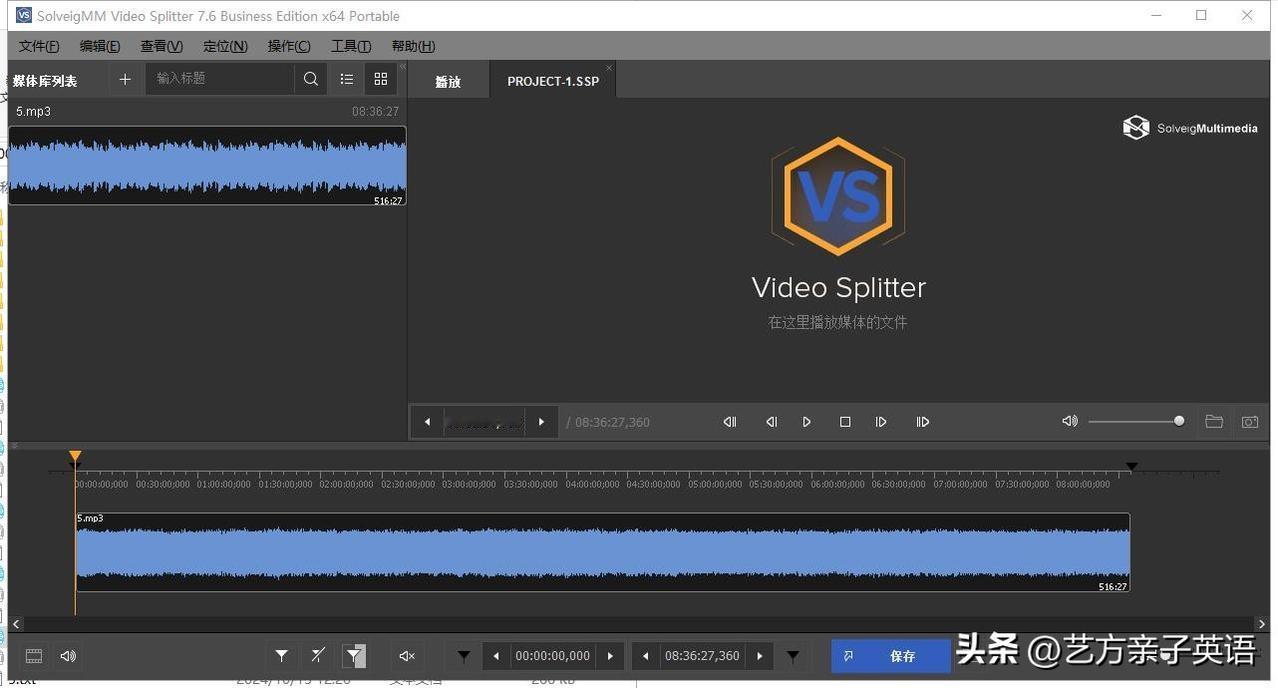Click the player current time field
The width and height of the screenshot is (1278, 688).
[484, 422]
